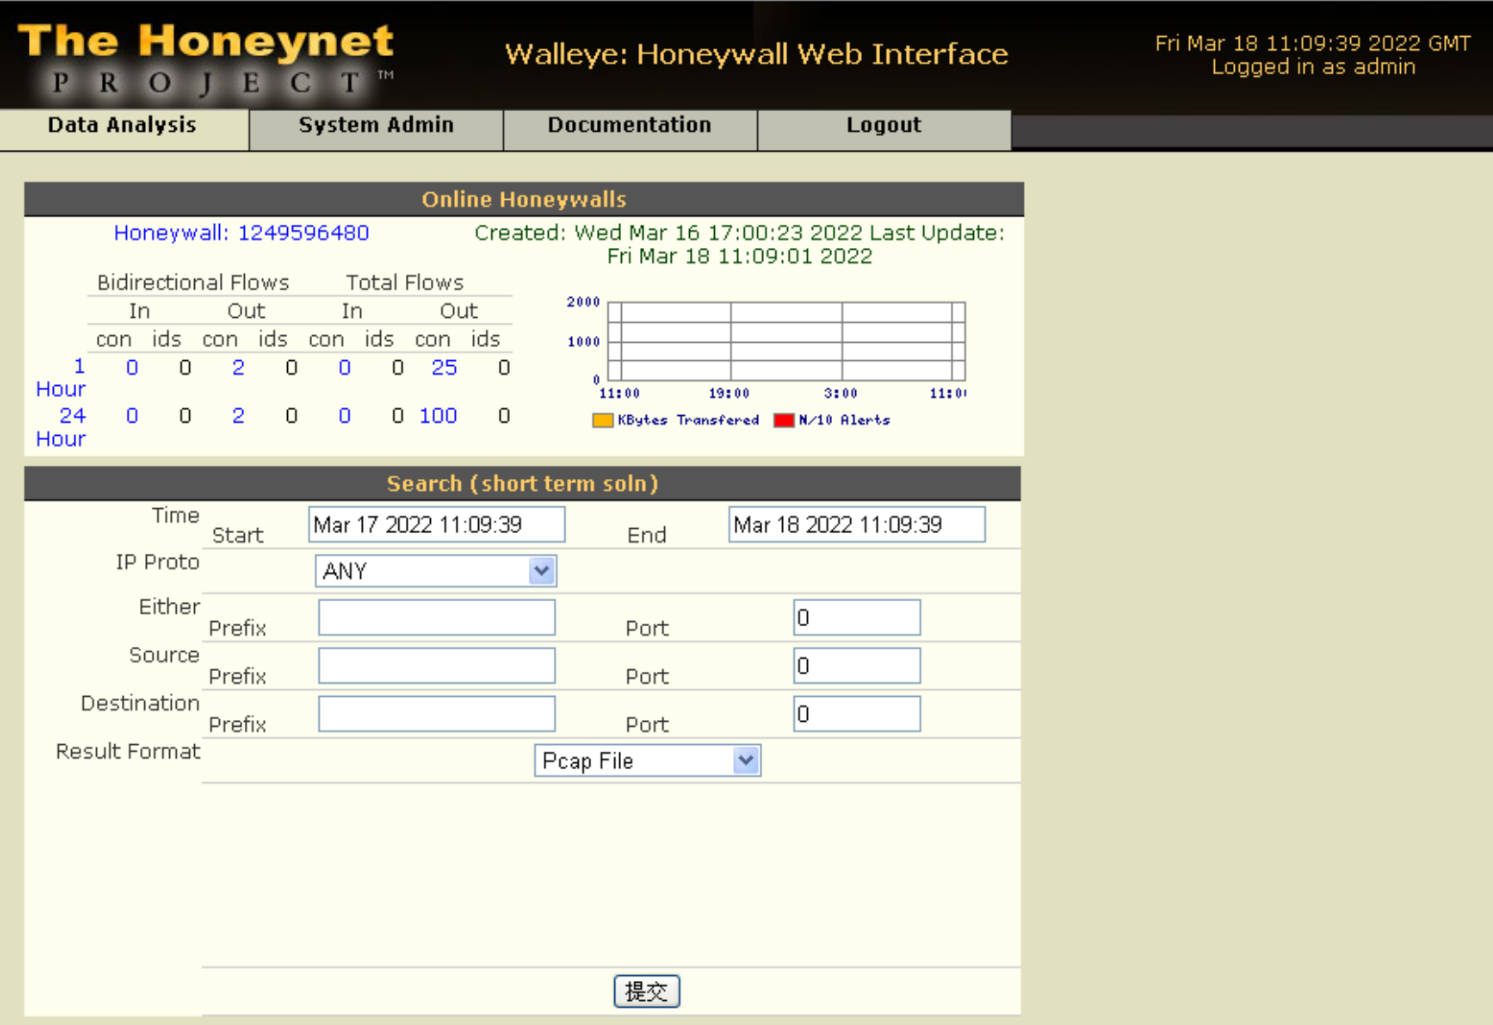Image resolution: width=1493 pixels, height=1025 pixels.
Task: Select the traffic graph thumbnail
Action: tap(767, 362)
